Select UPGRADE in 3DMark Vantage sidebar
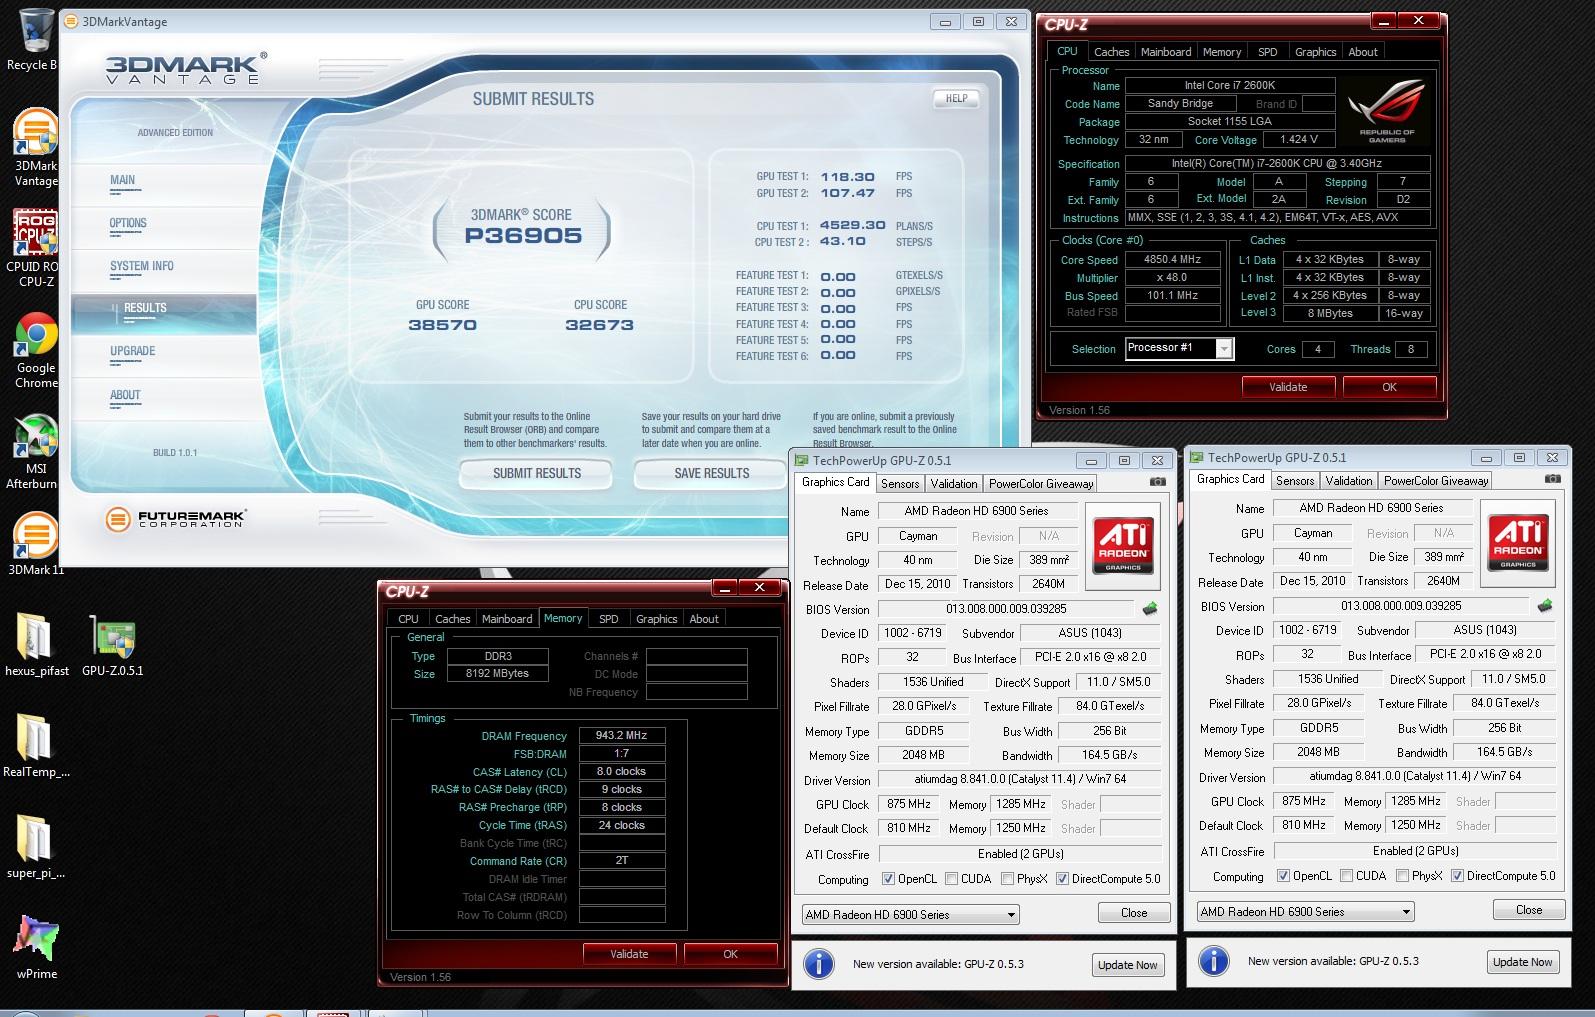1595x1017 pixels. click(x=132, y=351)
